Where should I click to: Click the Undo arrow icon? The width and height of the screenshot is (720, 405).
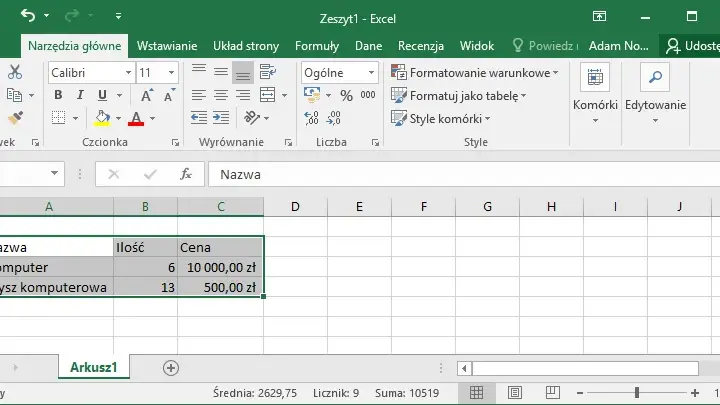coord(28,16)
